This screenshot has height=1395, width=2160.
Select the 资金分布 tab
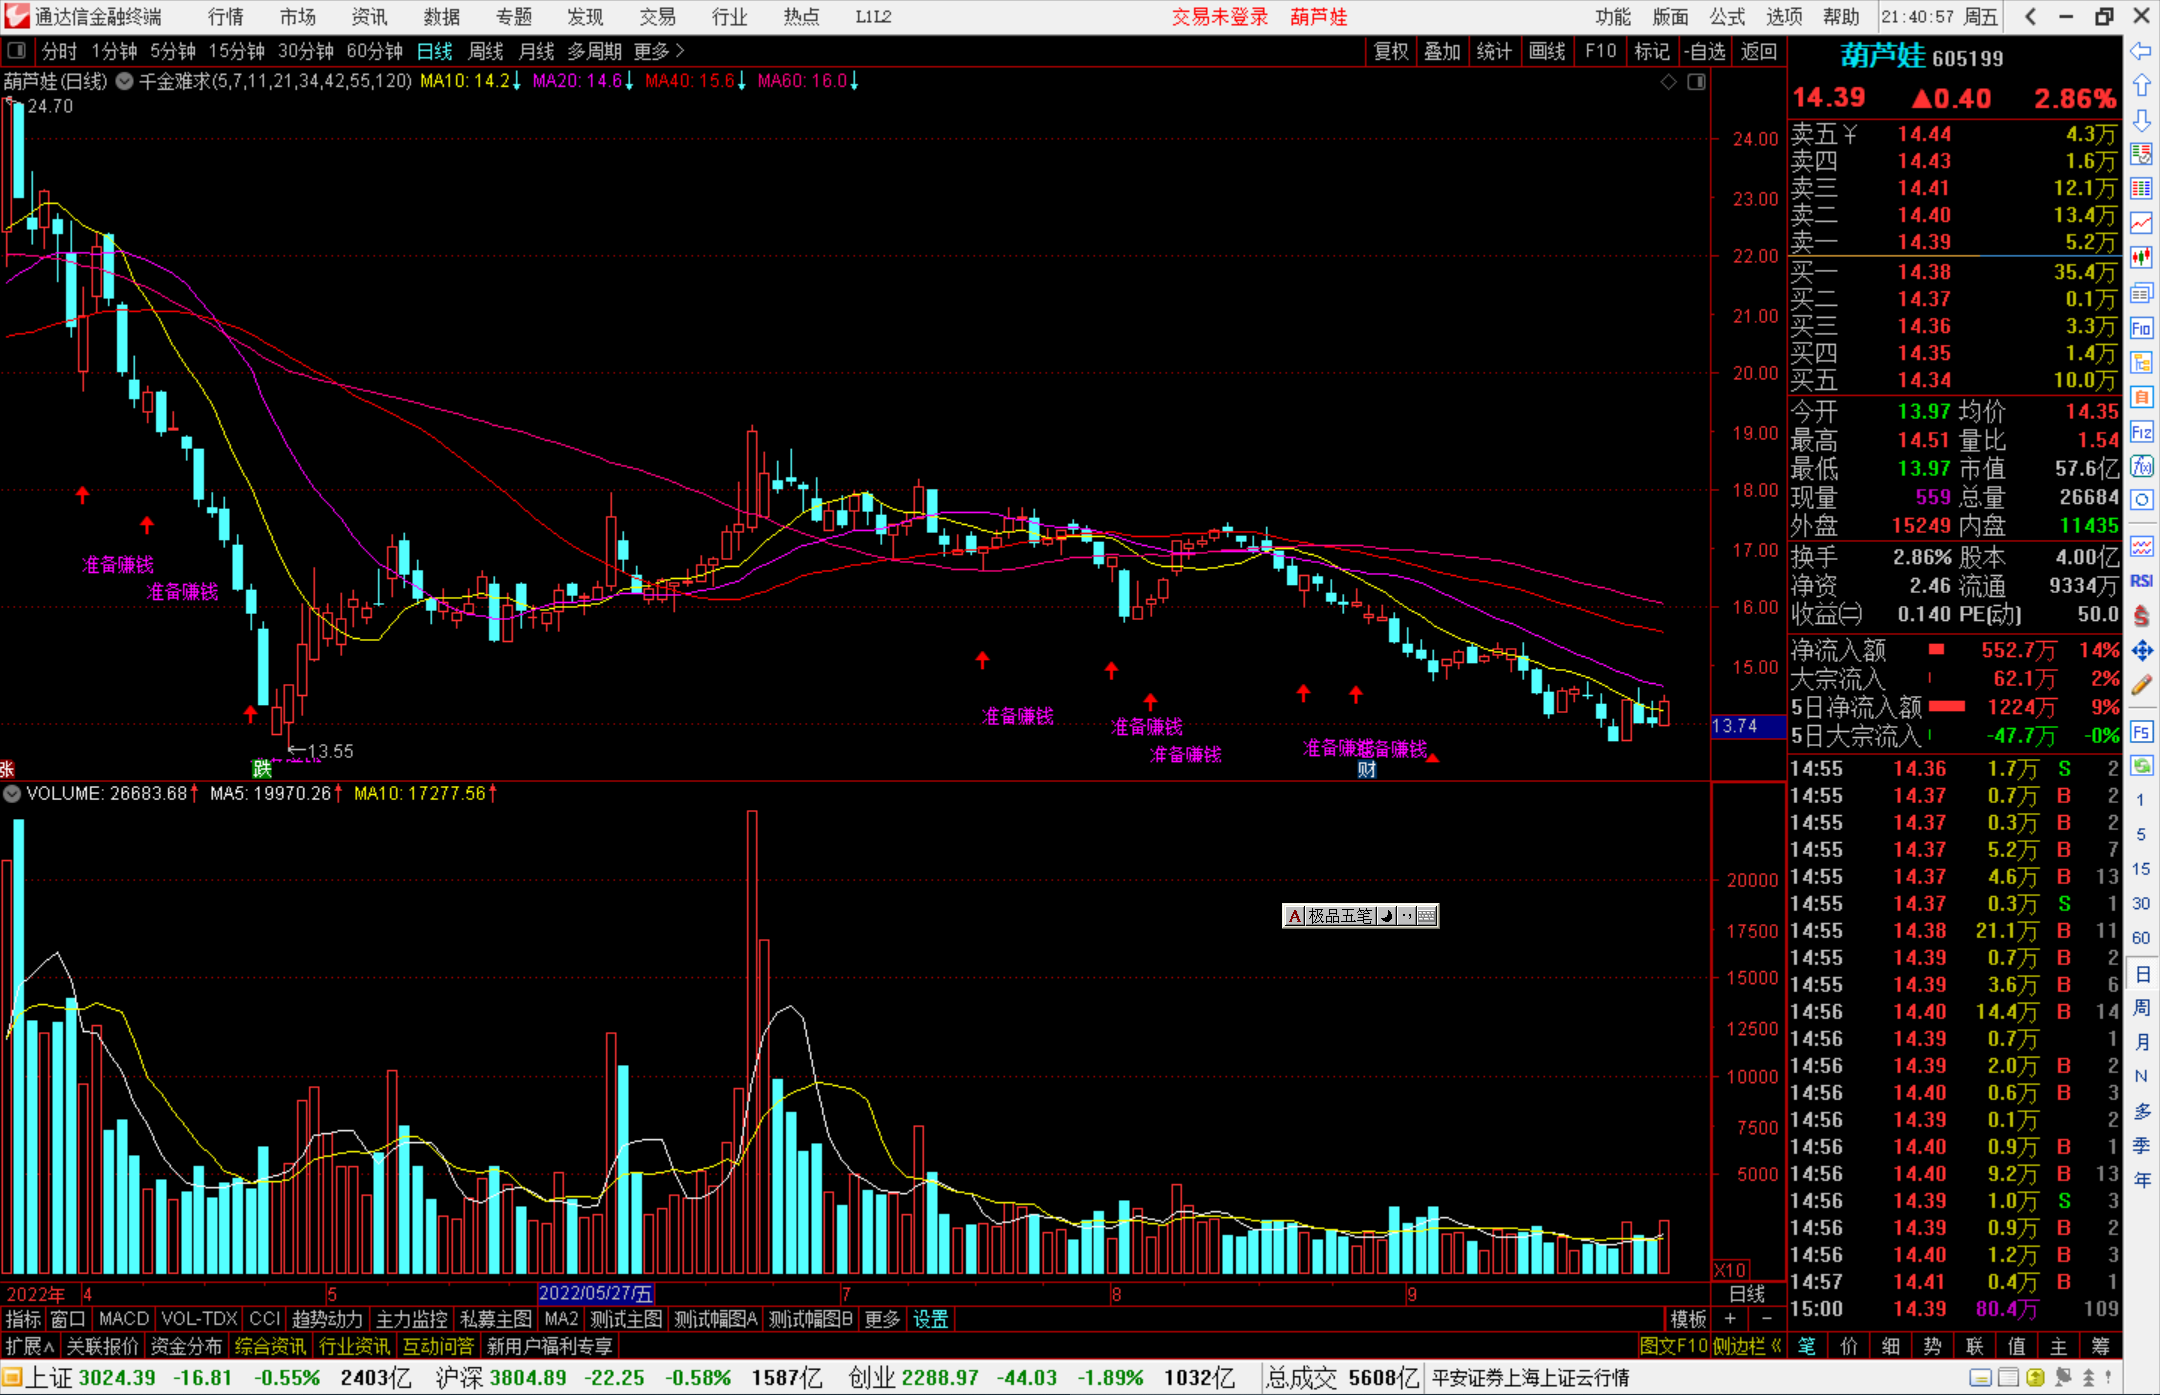[186, 1346]
